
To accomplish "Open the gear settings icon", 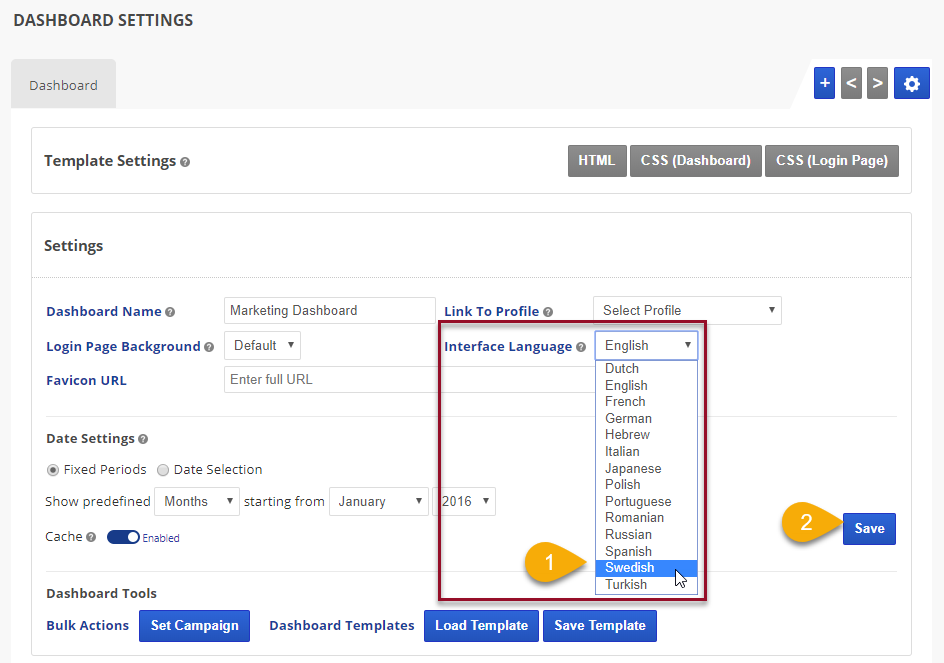I will tap(911, 84).
